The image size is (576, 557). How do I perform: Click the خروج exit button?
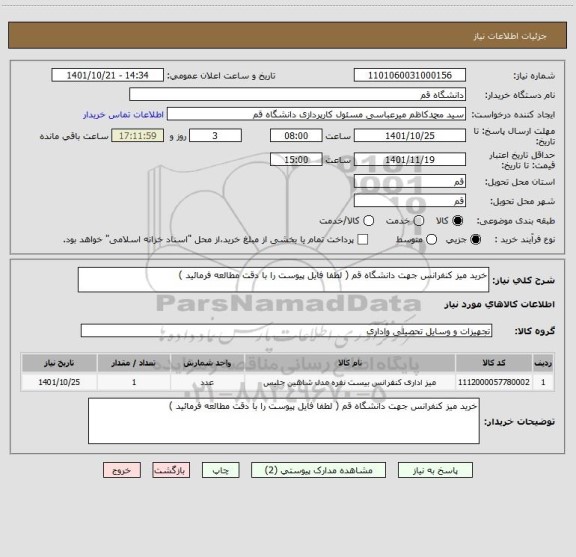pyautogui.click(x=122, y=470)
